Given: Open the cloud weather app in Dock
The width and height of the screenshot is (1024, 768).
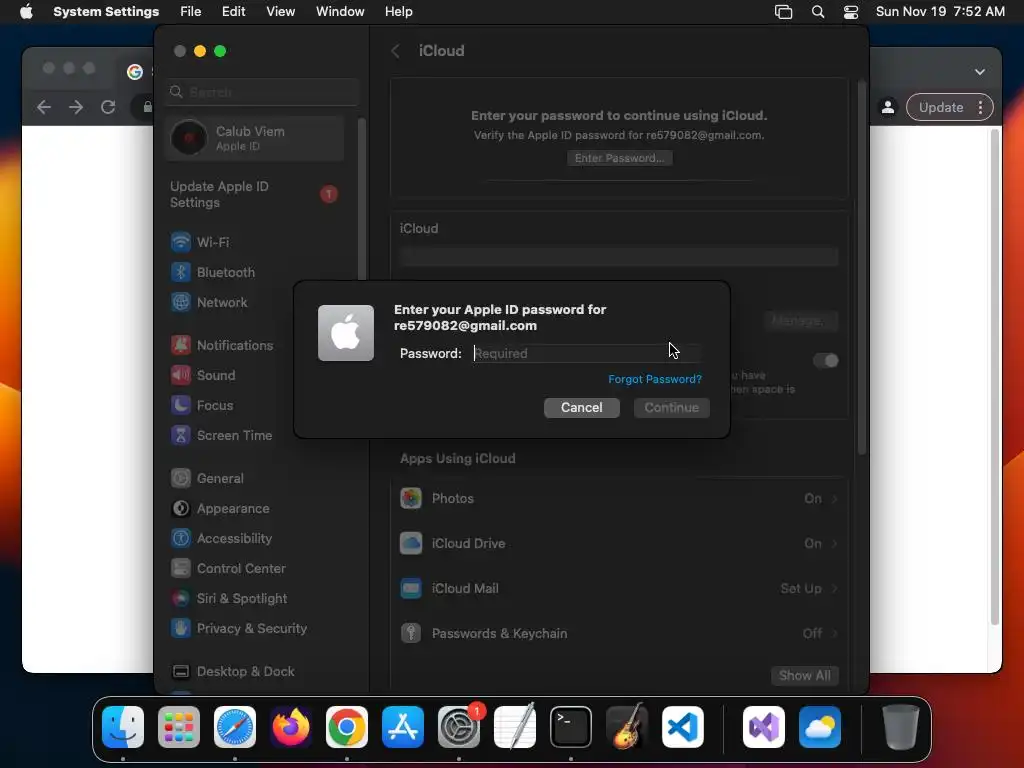Looking at the screenshot, I should click(820, 727).
